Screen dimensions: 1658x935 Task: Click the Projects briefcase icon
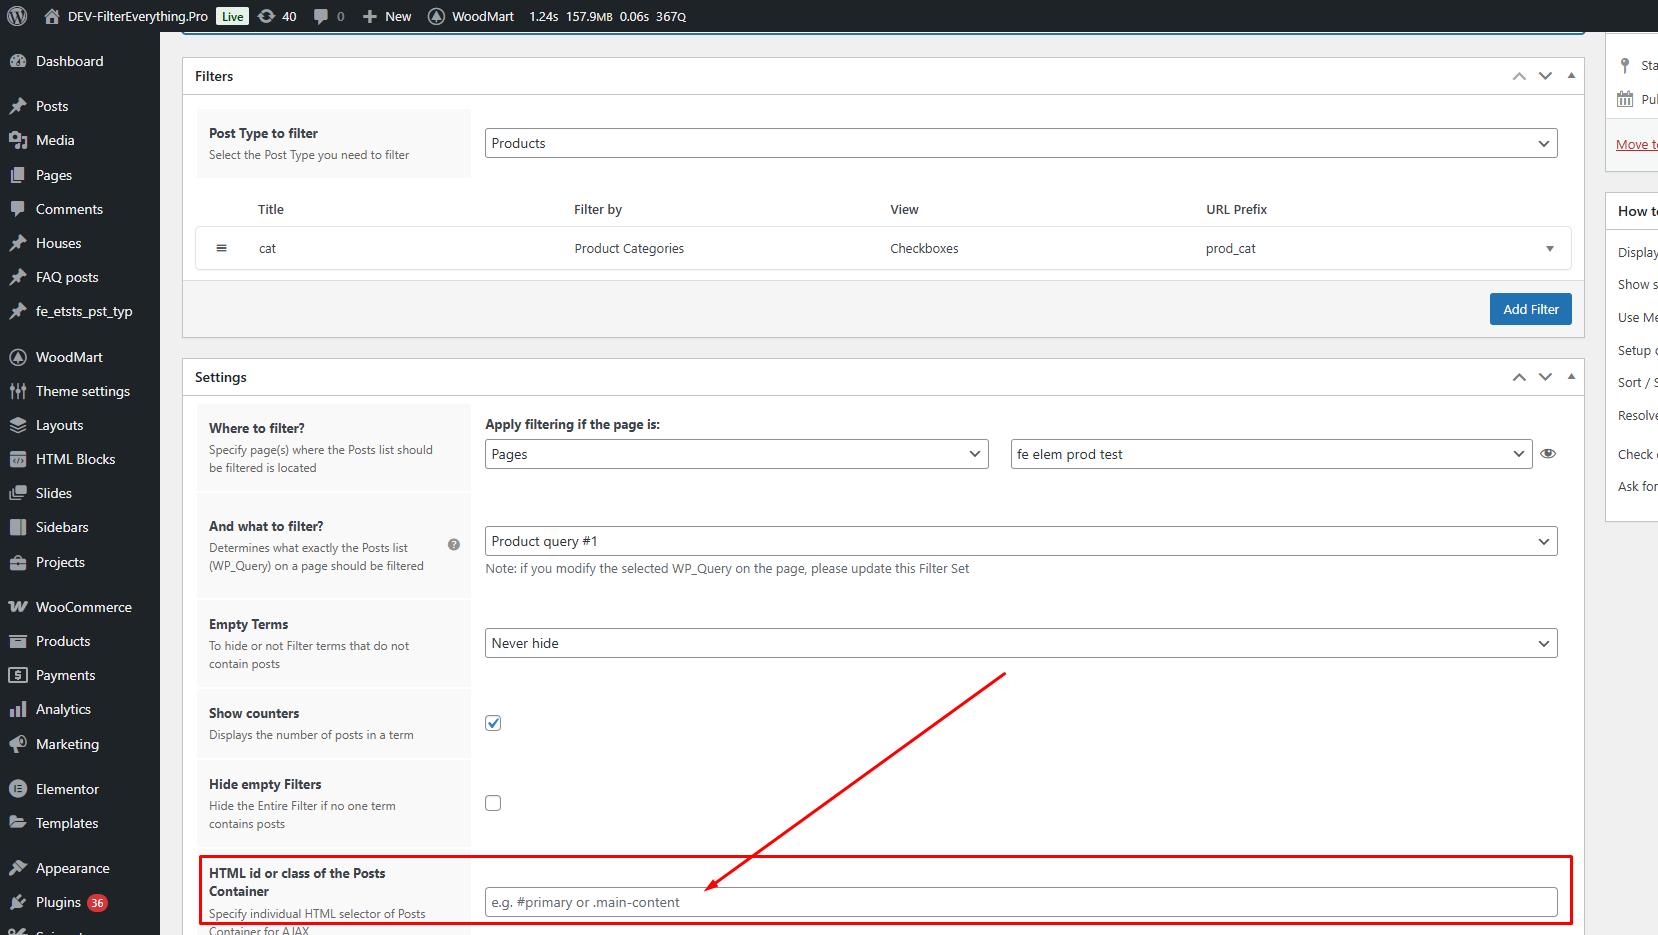[x=18, y=562]
